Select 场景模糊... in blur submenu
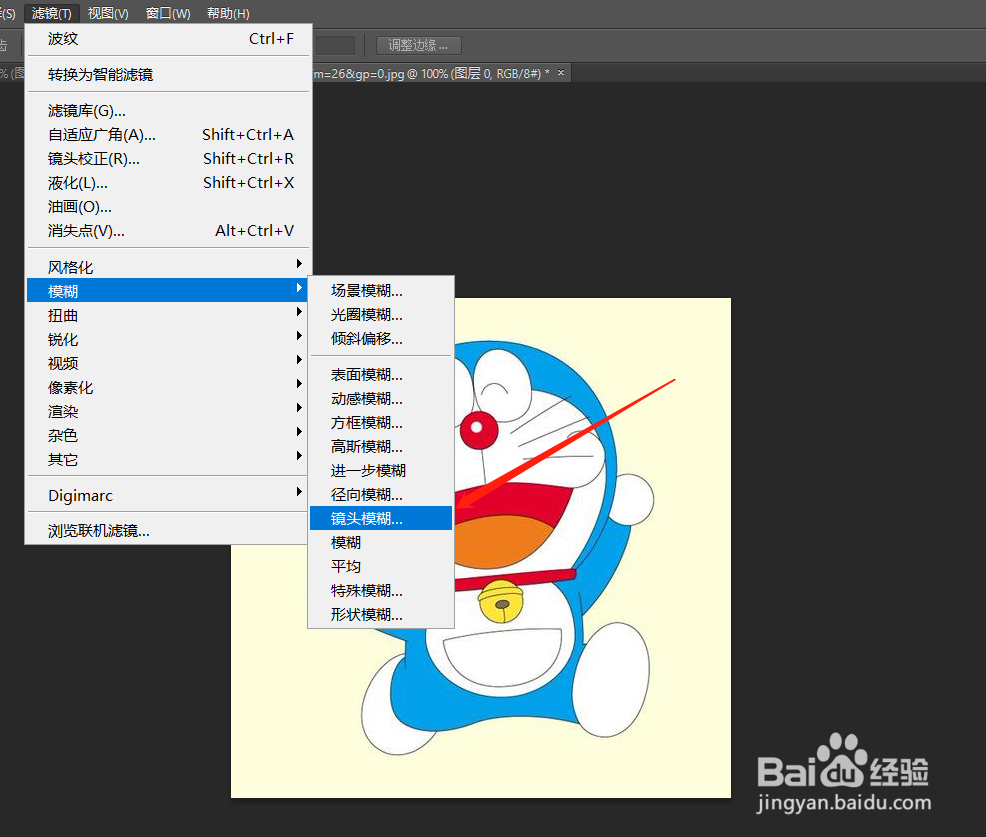The image size is (986, 837). pos(381,291)
